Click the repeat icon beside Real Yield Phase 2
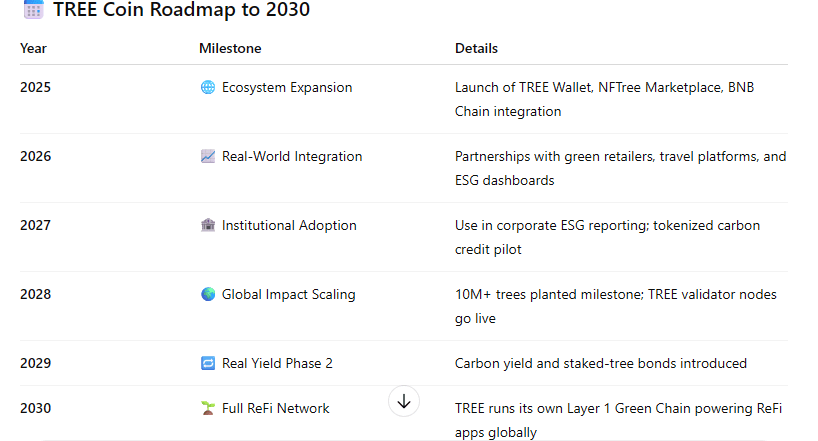Screen dimensions: 818x441 click(208, 364)
